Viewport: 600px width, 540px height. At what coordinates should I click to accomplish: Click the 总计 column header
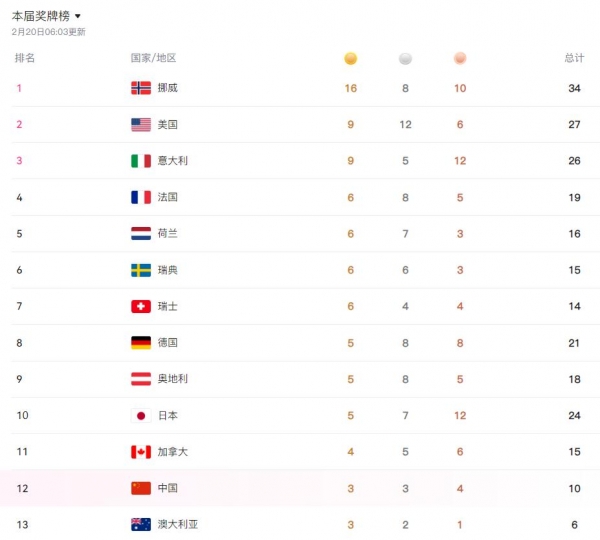point(573,58)
